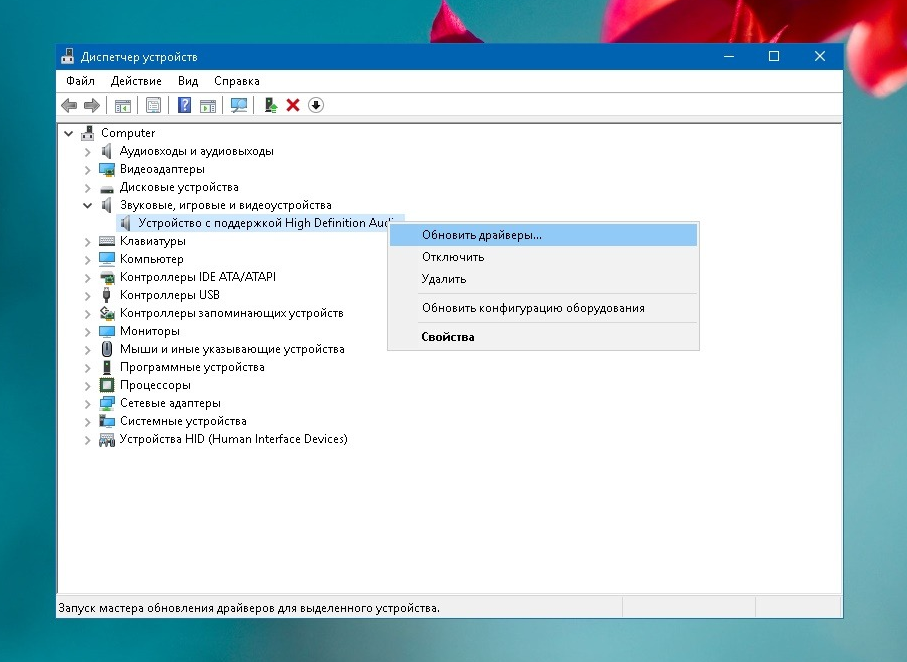Expand the Видеоадаптеры category

(87, 169)
